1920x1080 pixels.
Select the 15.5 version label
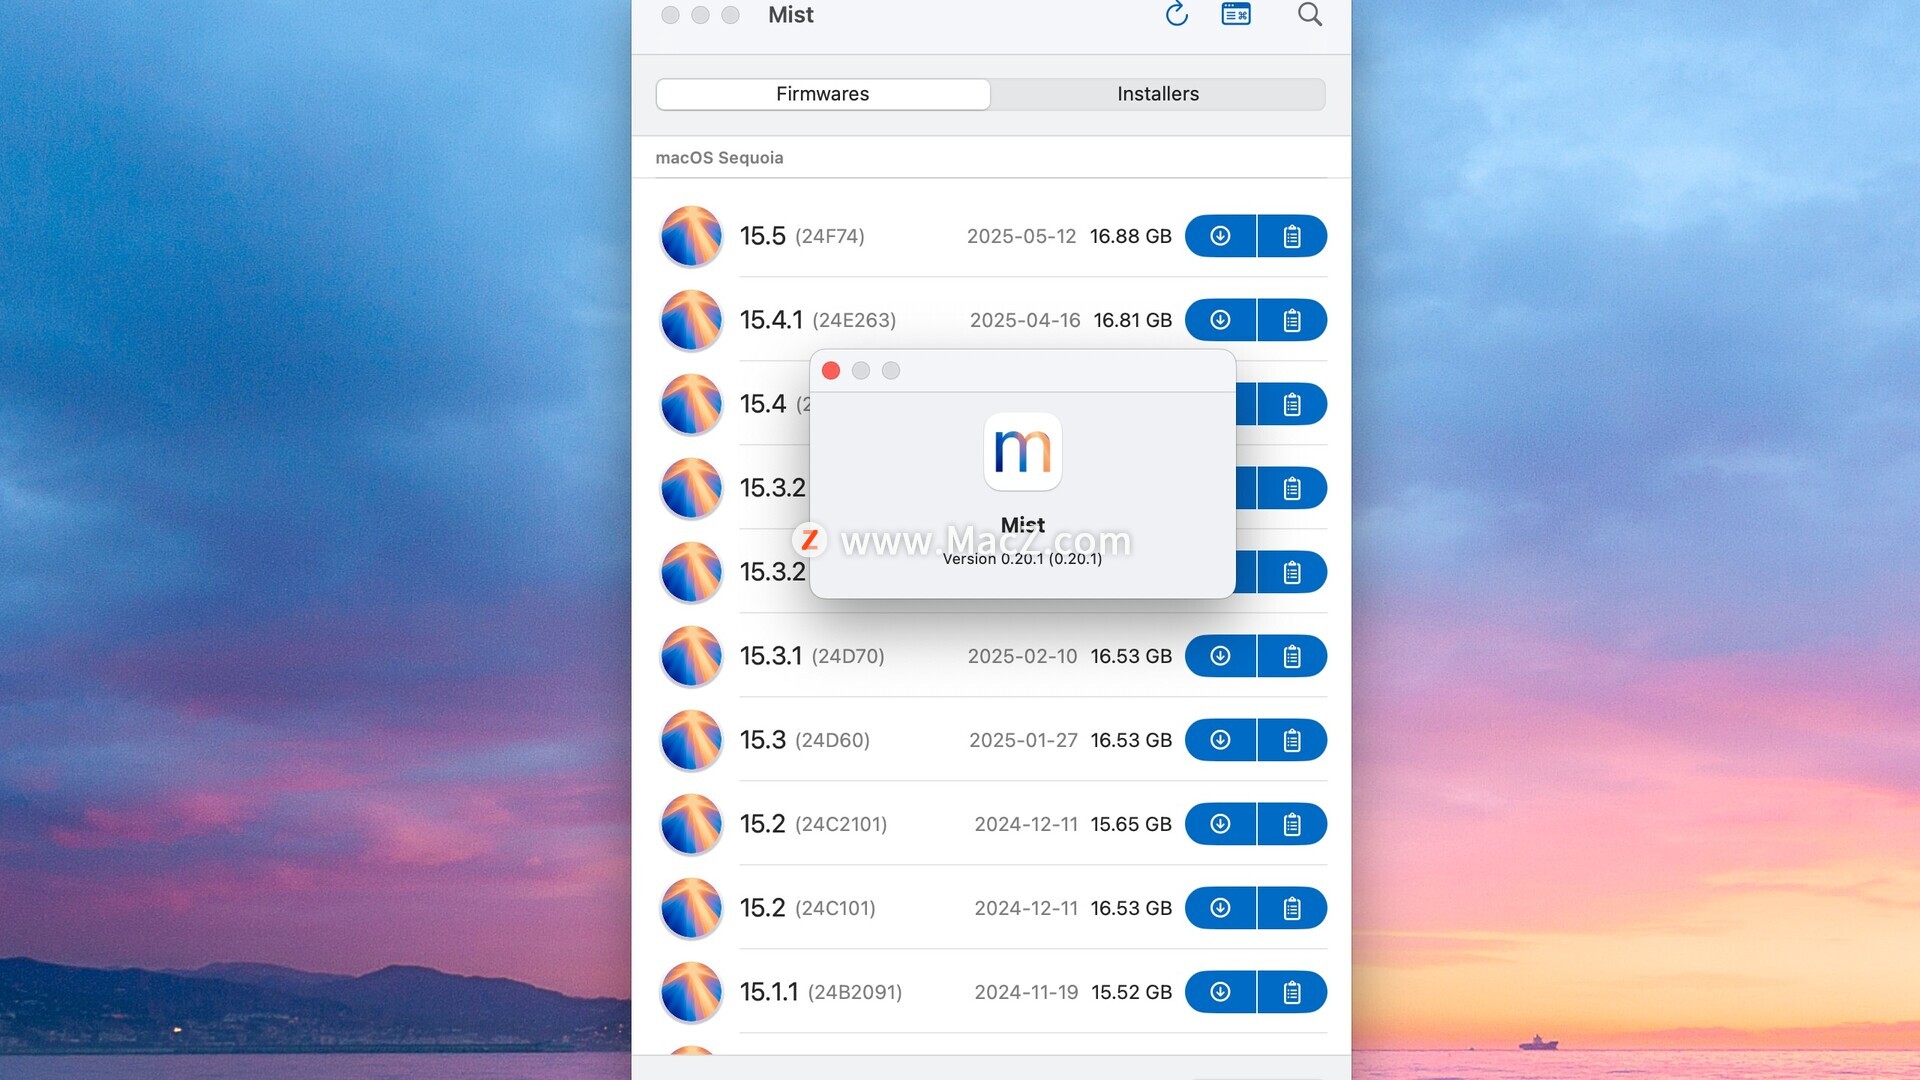763,236
